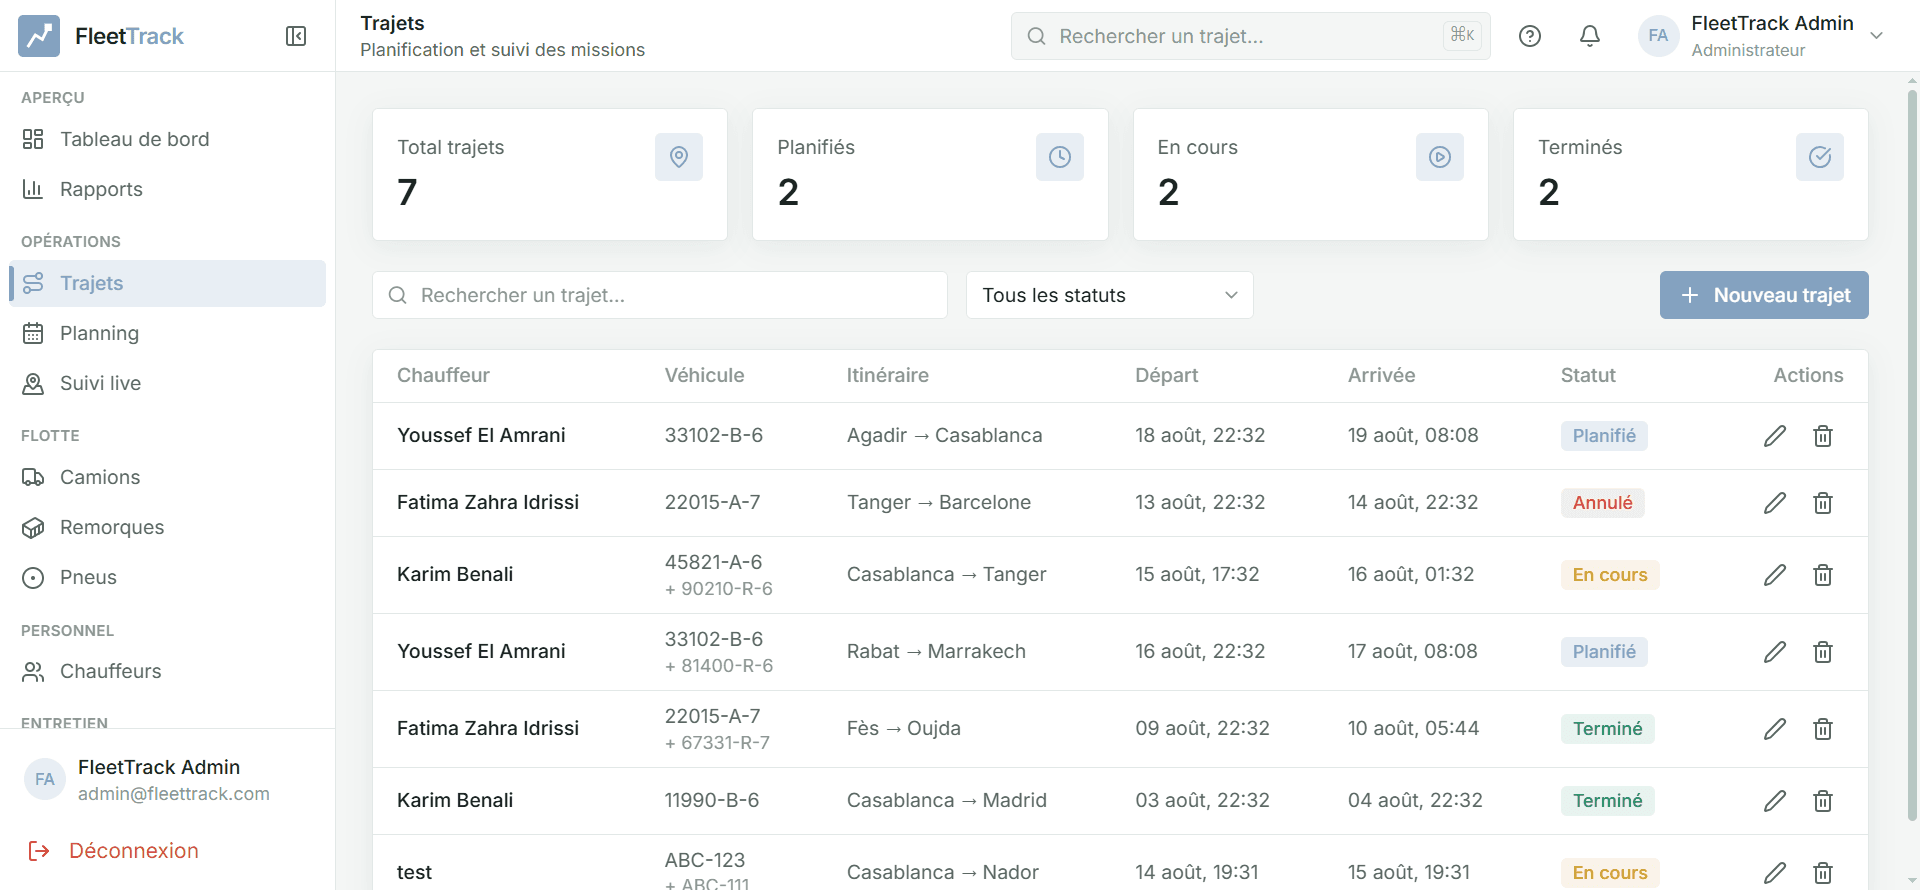Open the help question mark icon
1920x890 pixels.
click(x=1530, y=36)
